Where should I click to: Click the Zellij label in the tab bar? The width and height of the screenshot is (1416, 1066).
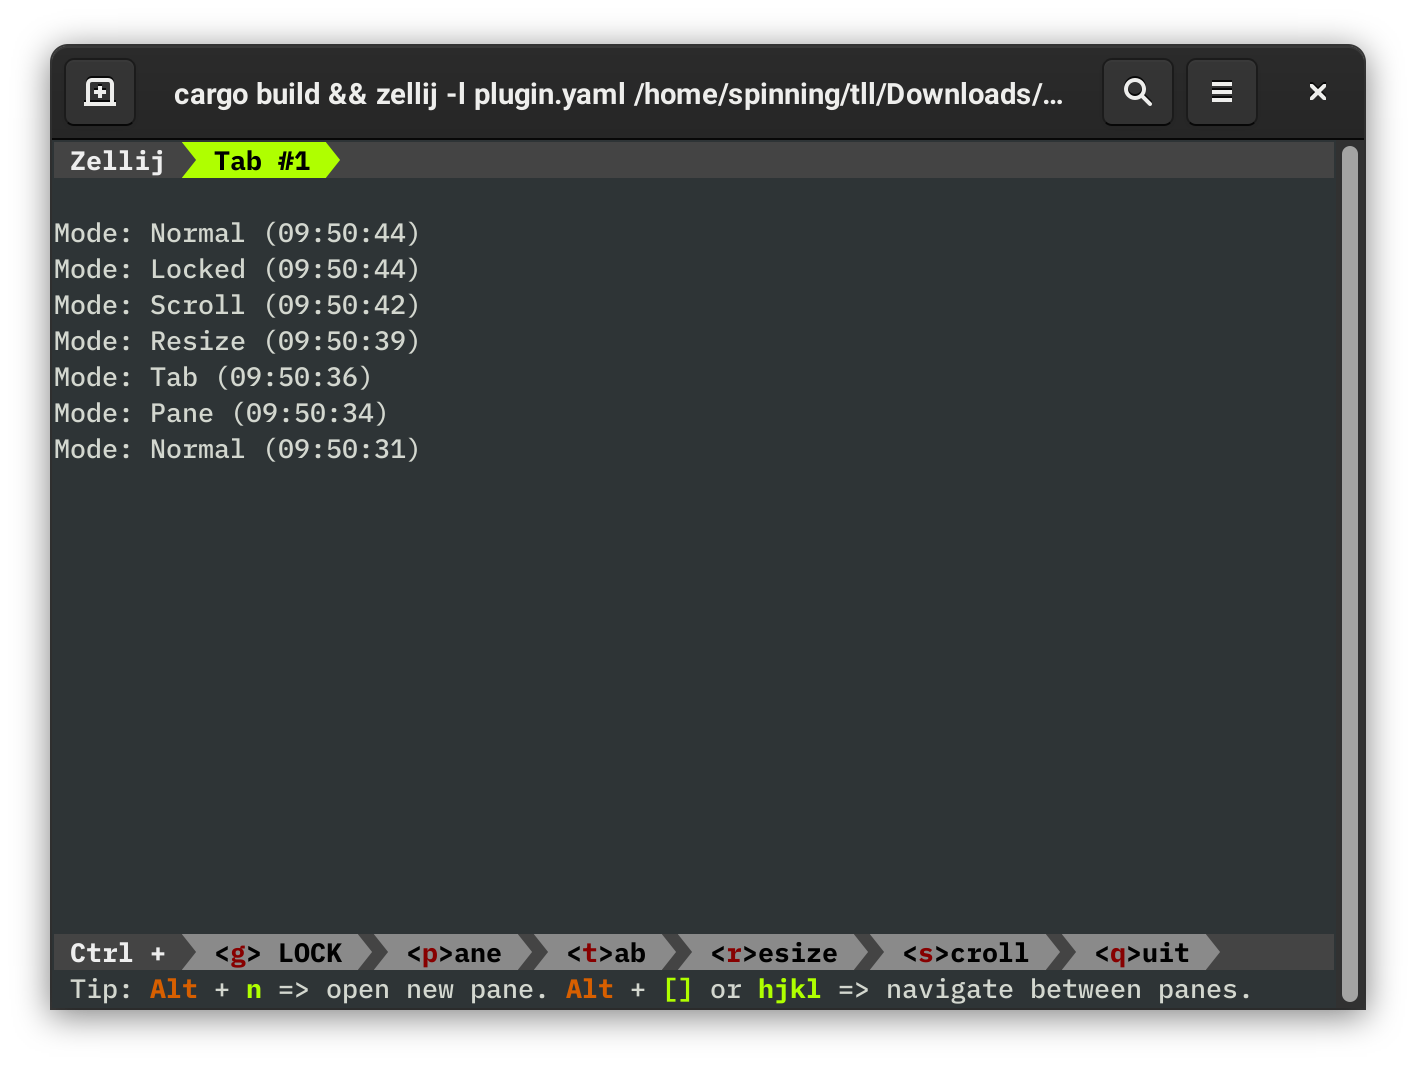(x=117, y=161)
